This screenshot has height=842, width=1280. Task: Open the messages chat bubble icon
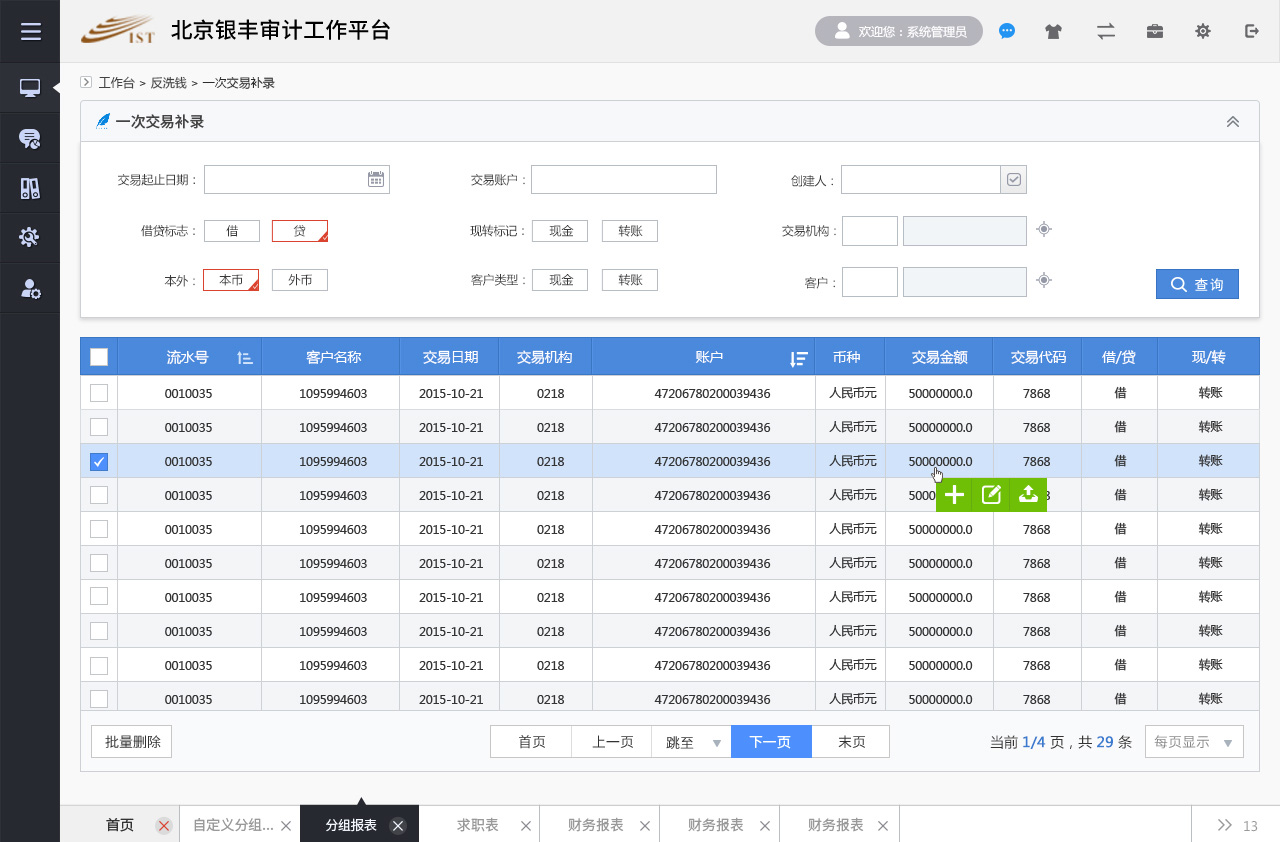click(1007, 31)
